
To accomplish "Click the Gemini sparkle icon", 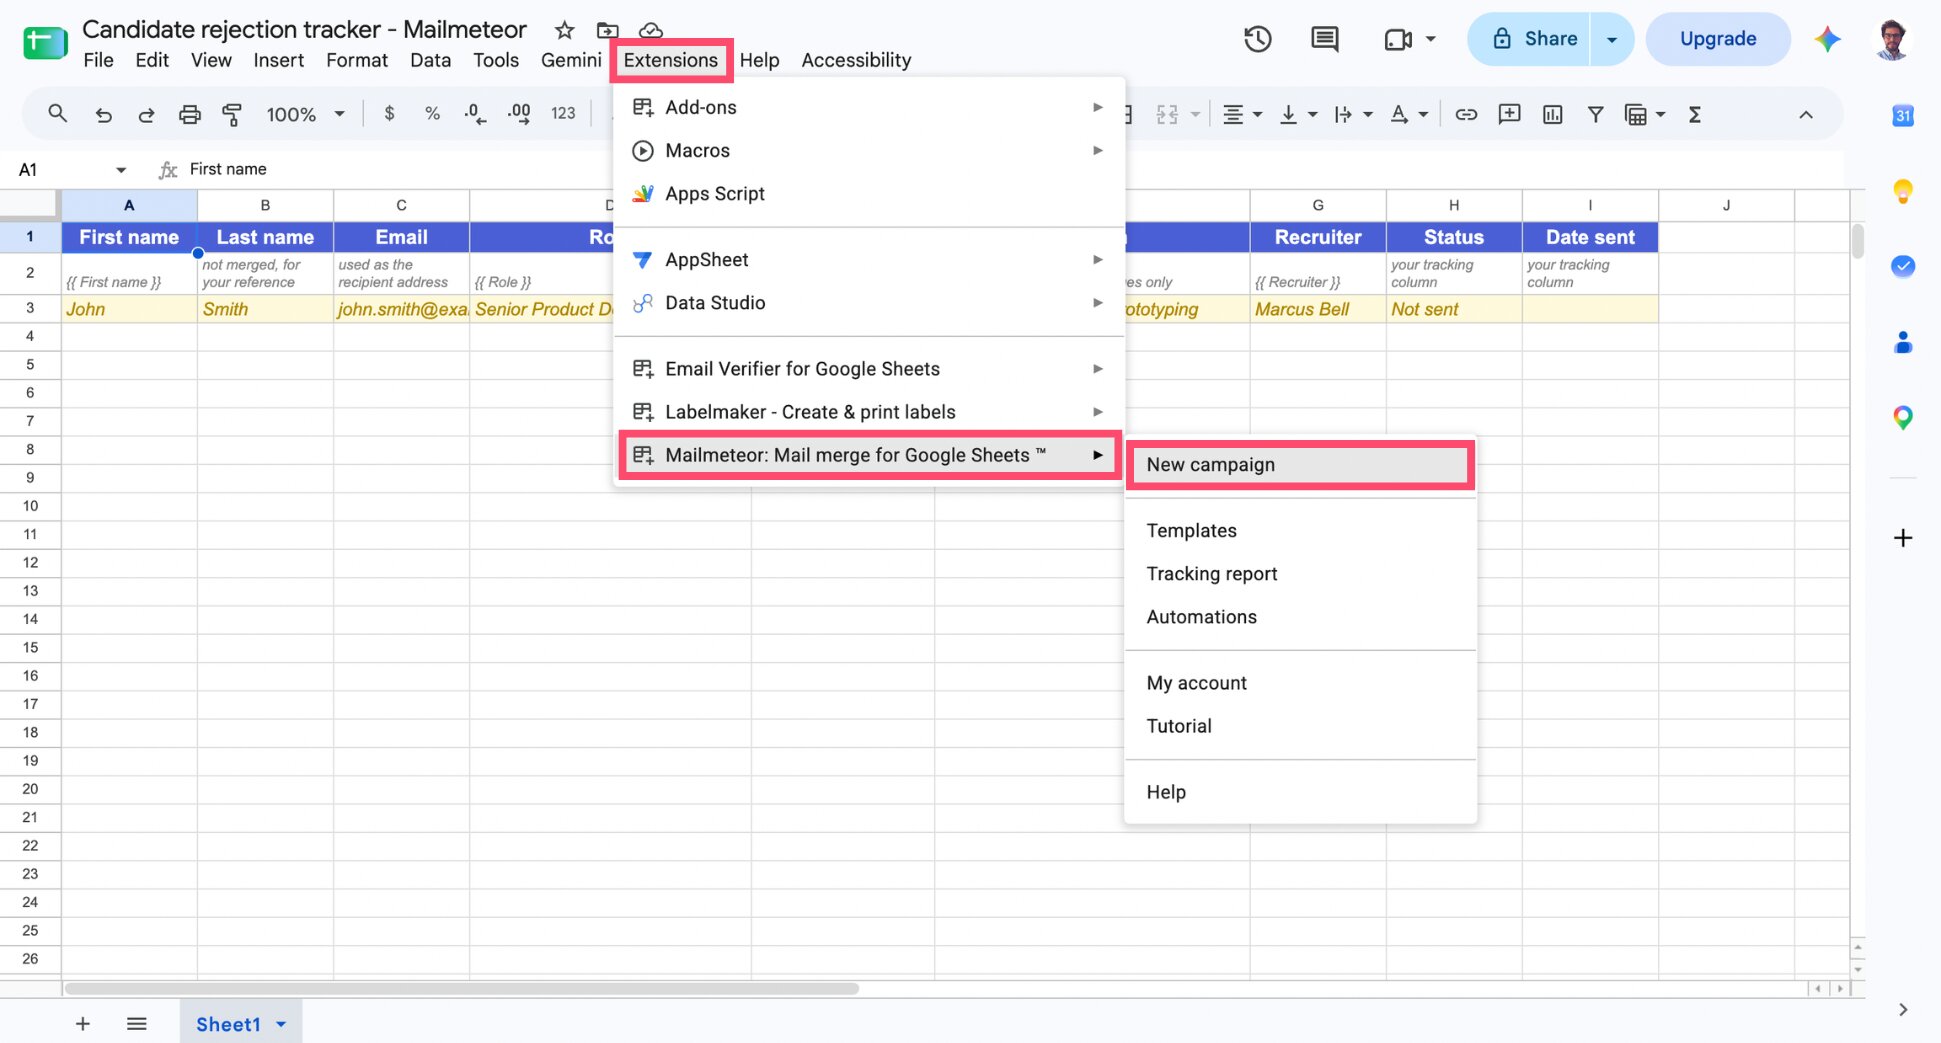I will pos(1827,39).
